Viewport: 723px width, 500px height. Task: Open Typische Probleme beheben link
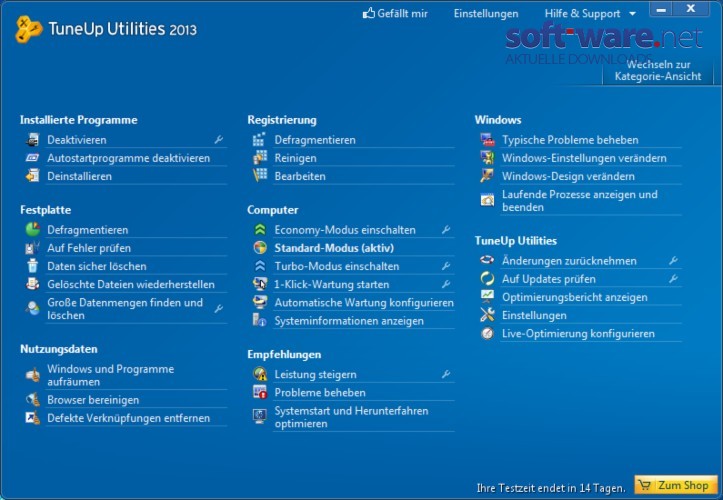coord(570,140)
